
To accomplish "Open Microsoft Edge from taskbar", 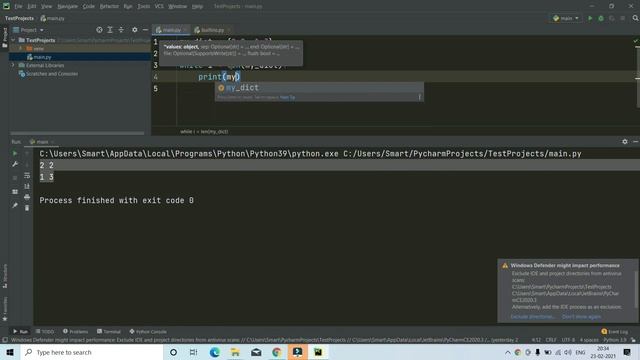I will click(215, 352).
